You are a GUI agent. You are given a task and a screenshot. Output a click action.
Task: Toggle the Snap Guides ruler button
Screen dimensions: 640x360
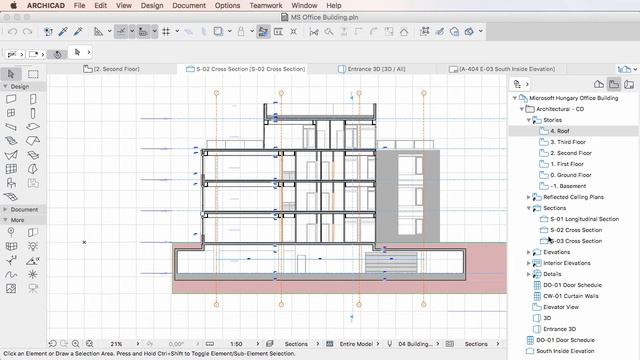tap(143, 31)
